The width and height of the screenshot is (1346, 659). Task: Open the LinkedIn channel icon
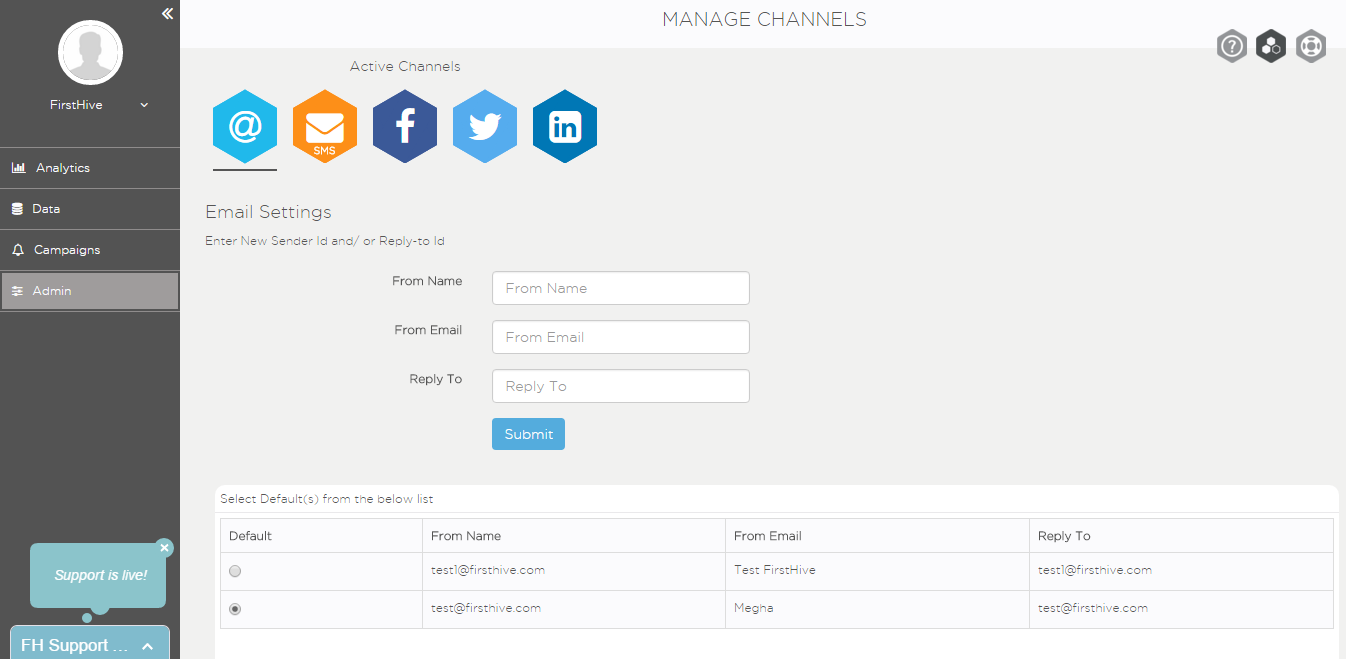(565, 127)
